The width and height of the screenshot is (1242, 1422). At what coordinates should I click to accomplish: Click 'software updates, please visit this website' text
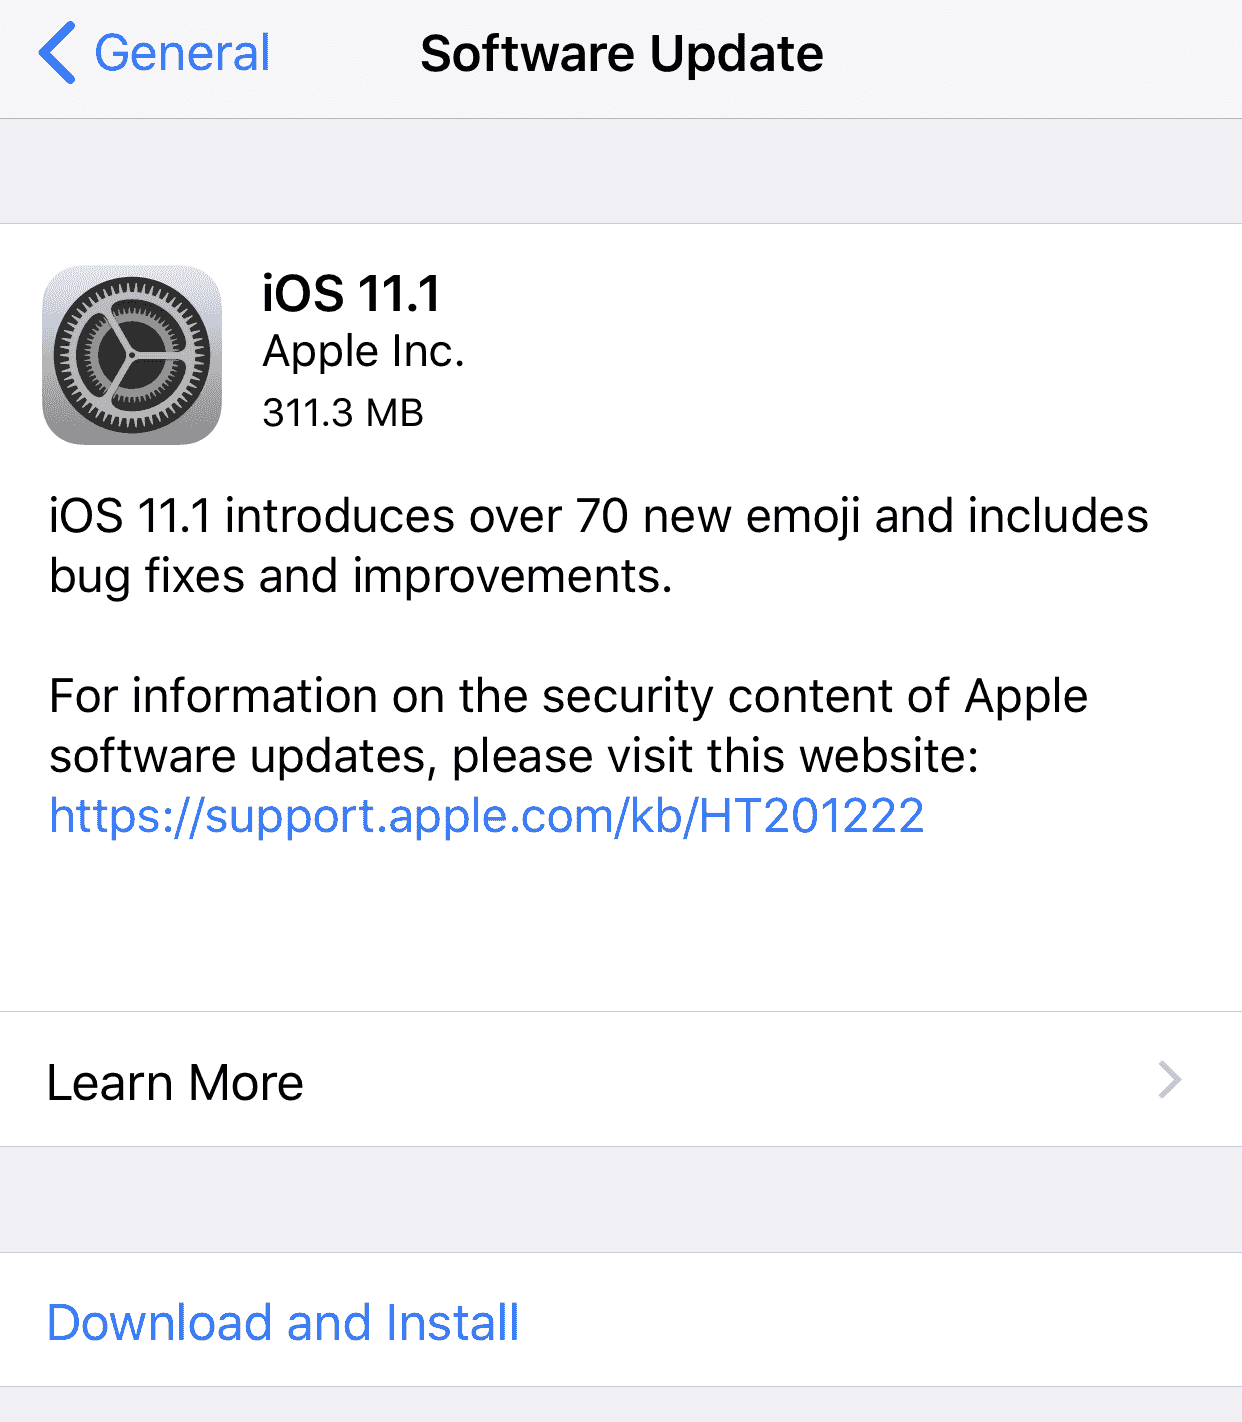coord(513,757)
